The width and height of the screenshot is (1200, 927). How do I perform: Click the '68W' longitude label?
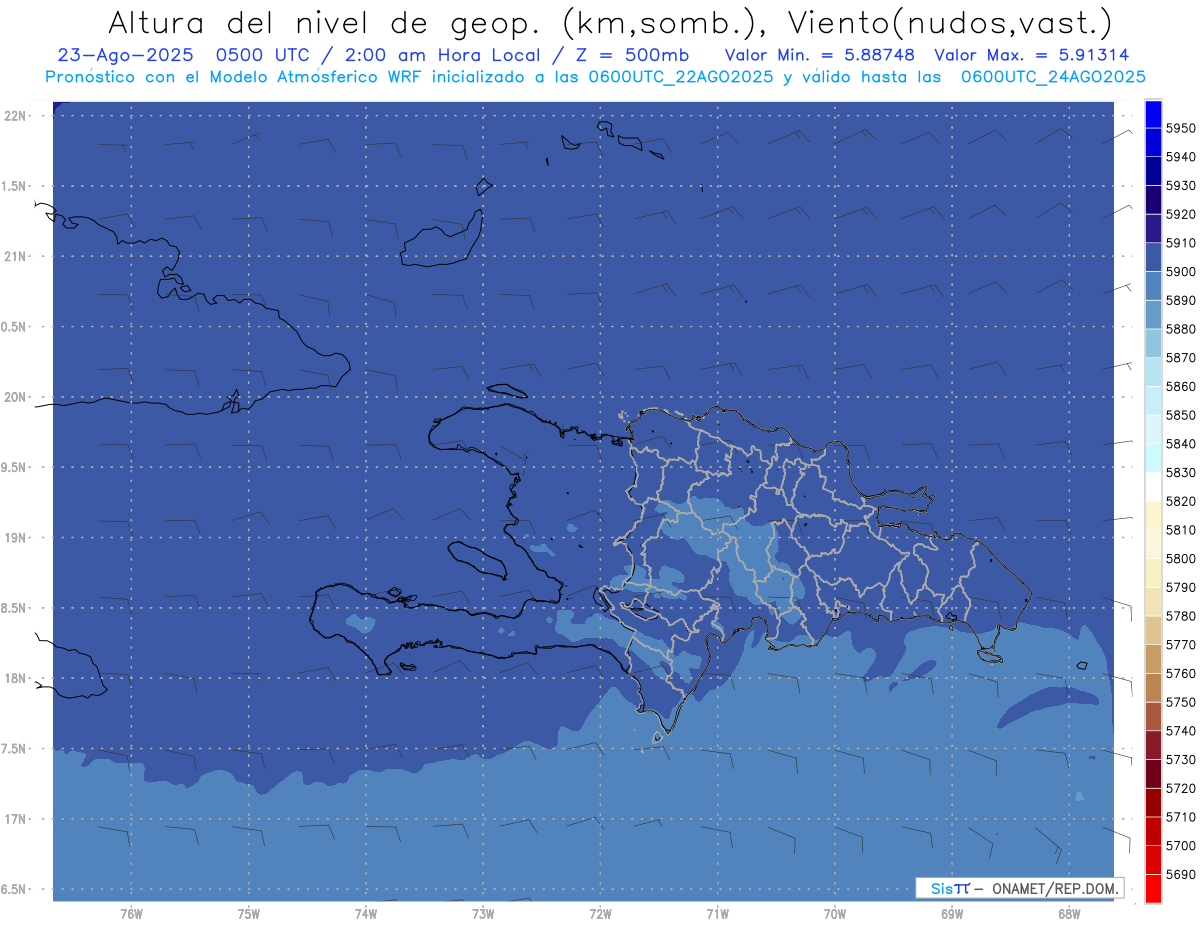[x=1069, y=914]
